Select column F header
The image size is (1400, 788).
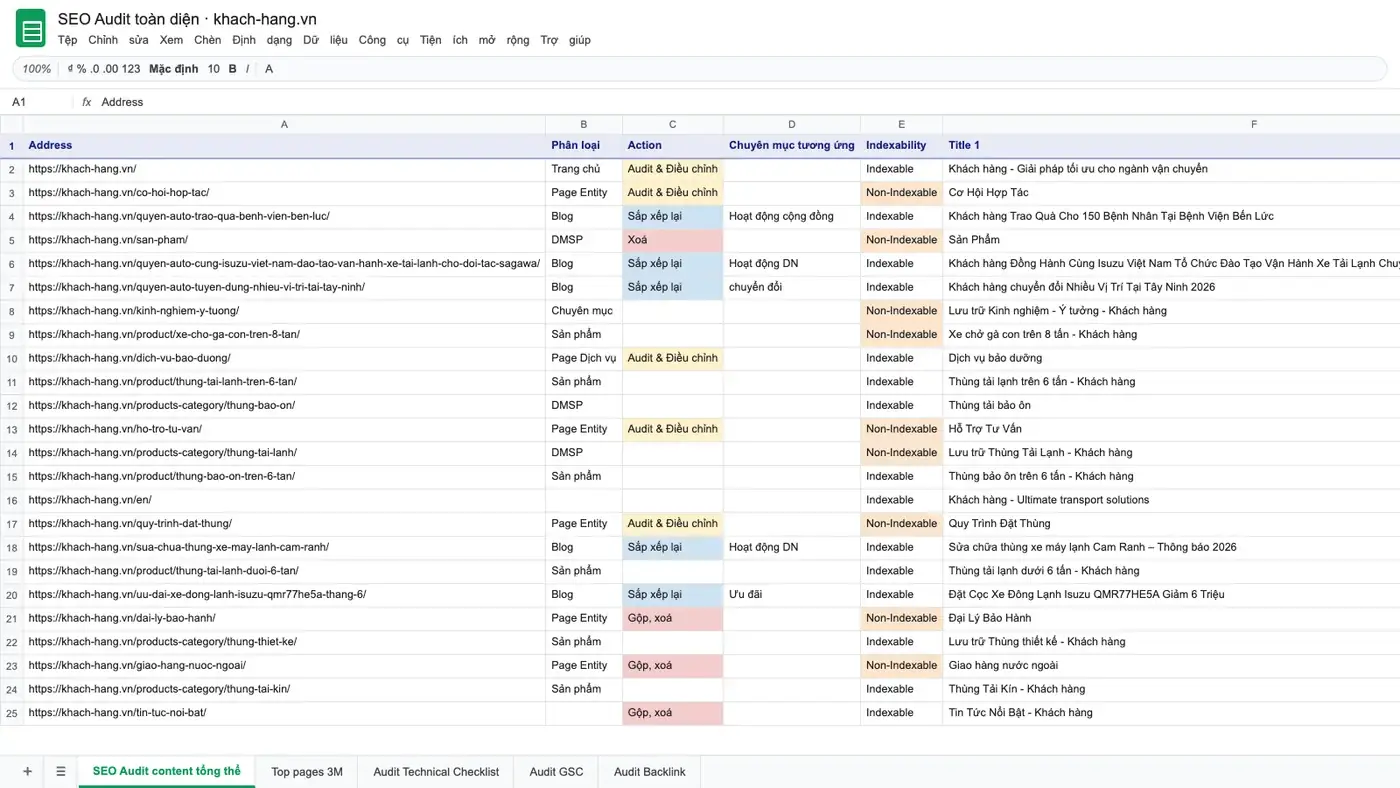[1171, 124]
